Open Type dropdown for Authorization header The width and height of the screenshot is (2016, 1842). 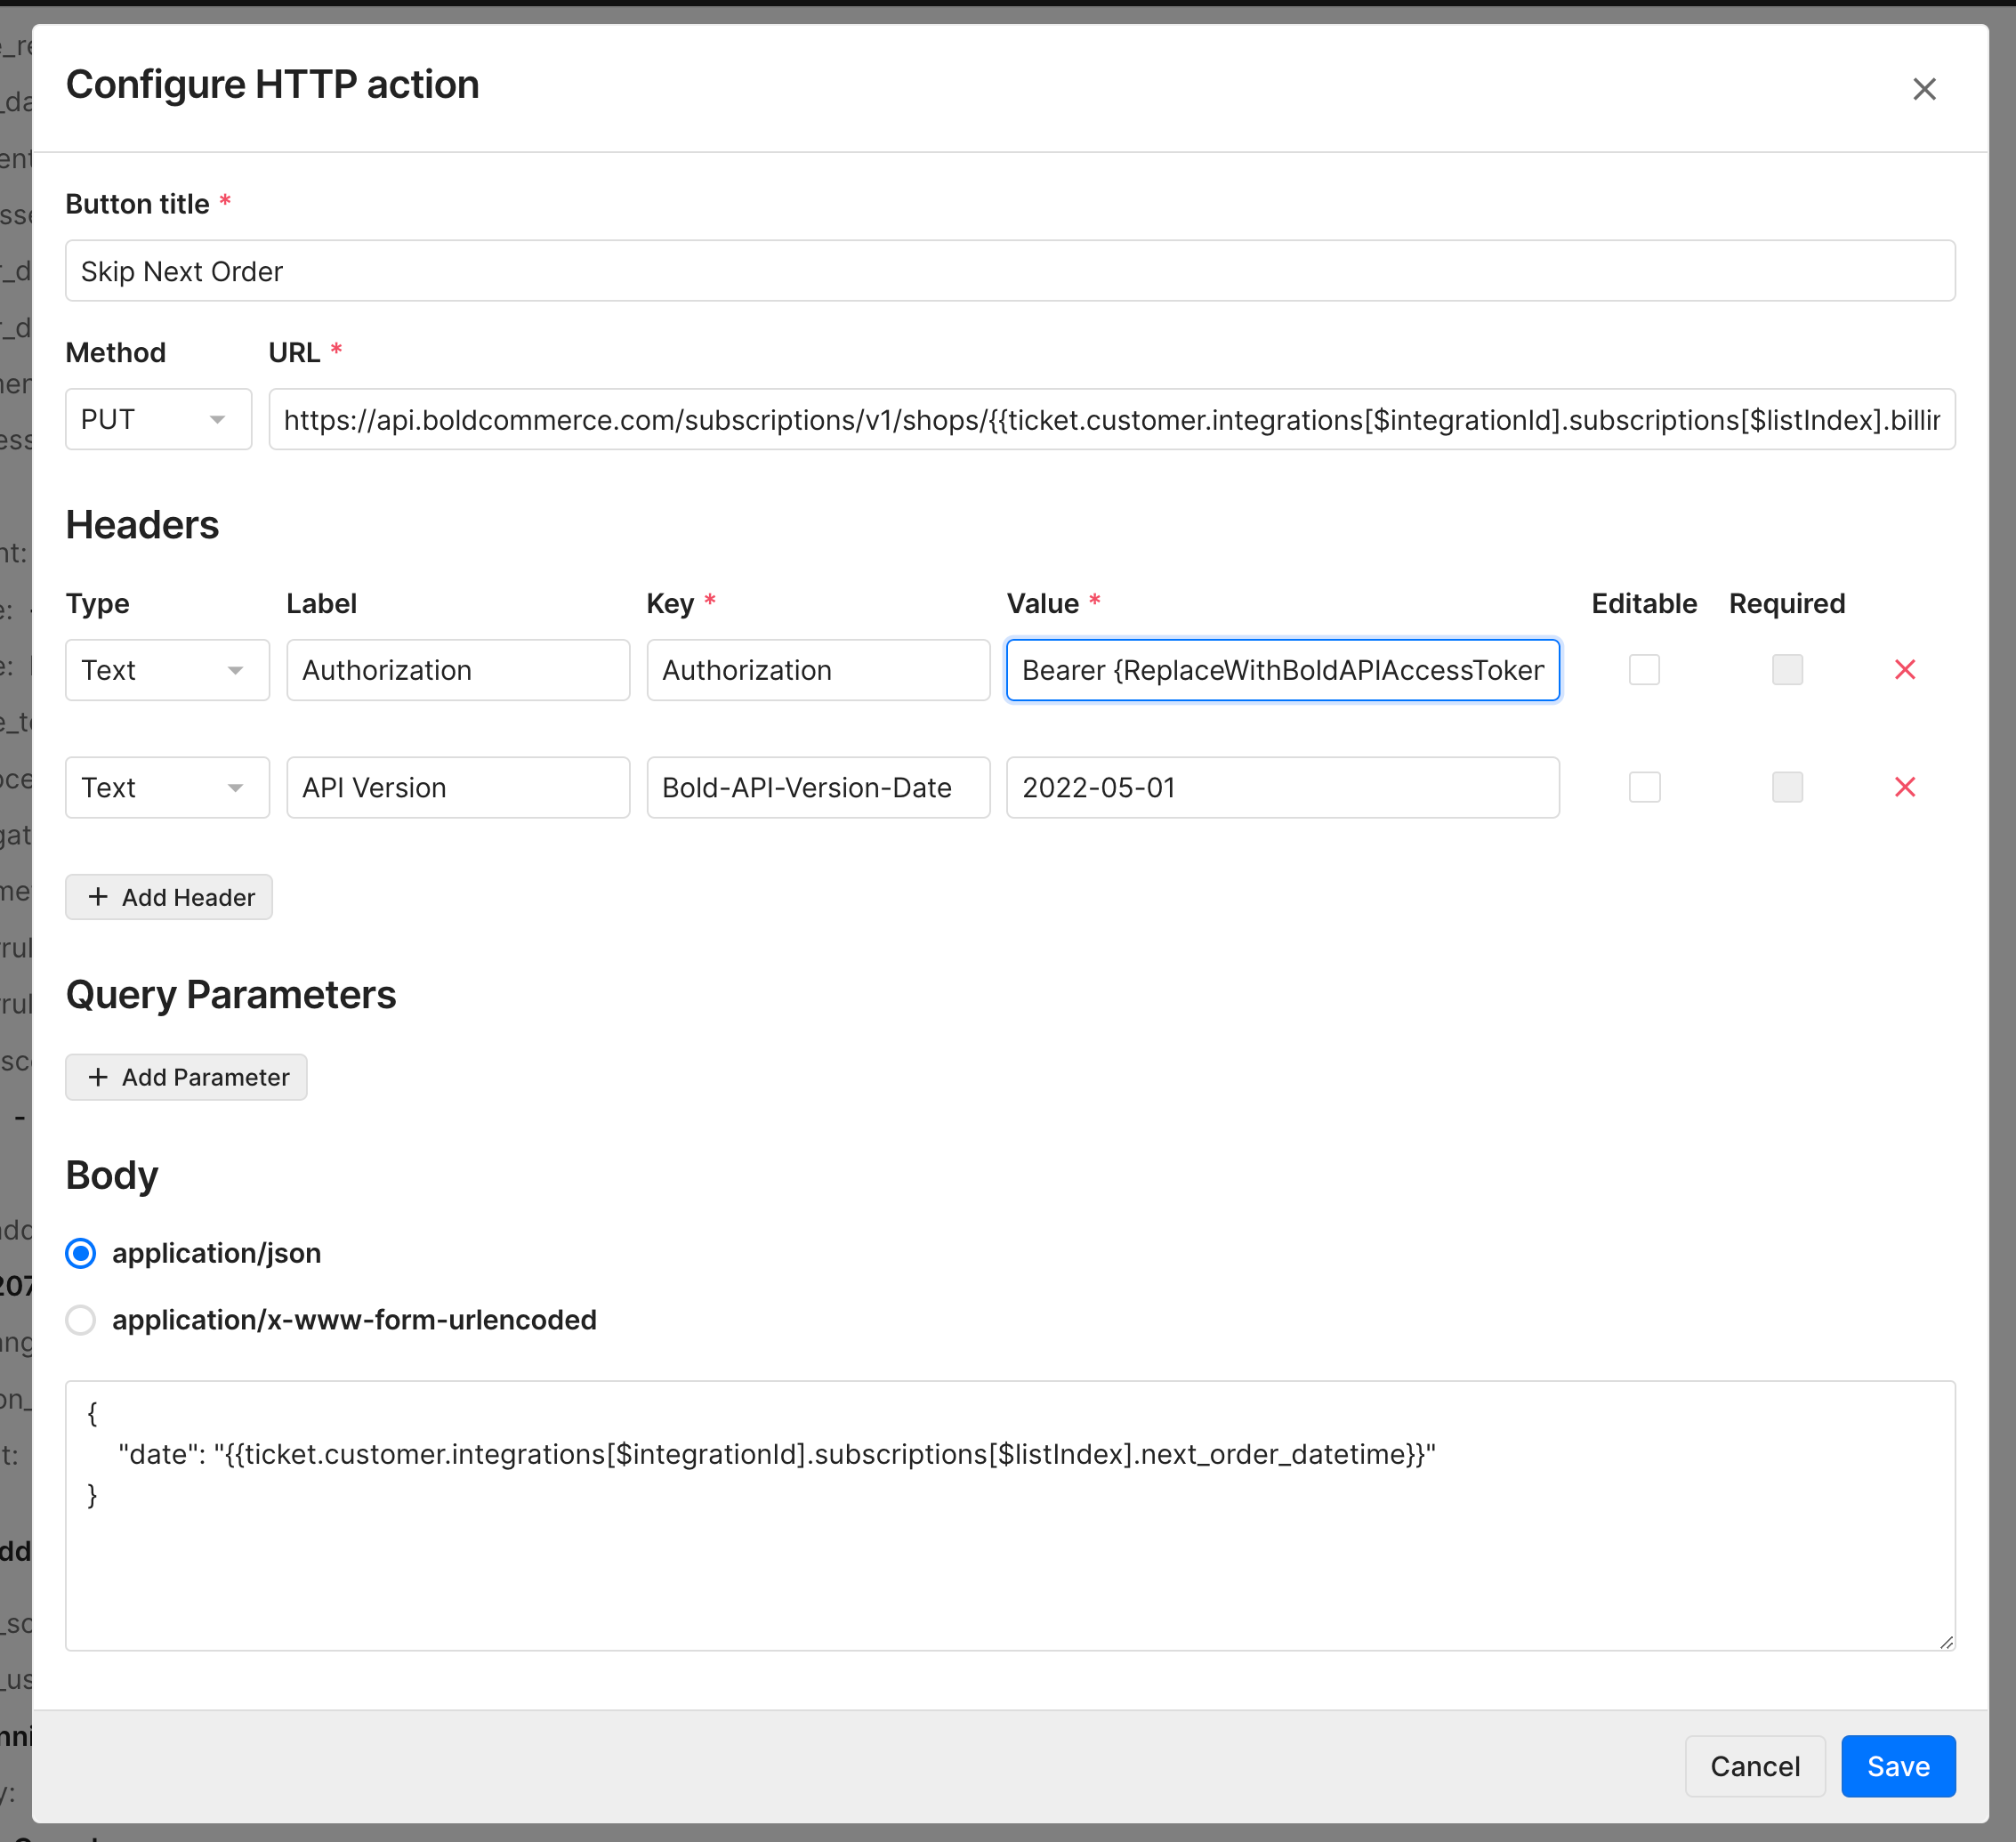(x=167, y=670)
